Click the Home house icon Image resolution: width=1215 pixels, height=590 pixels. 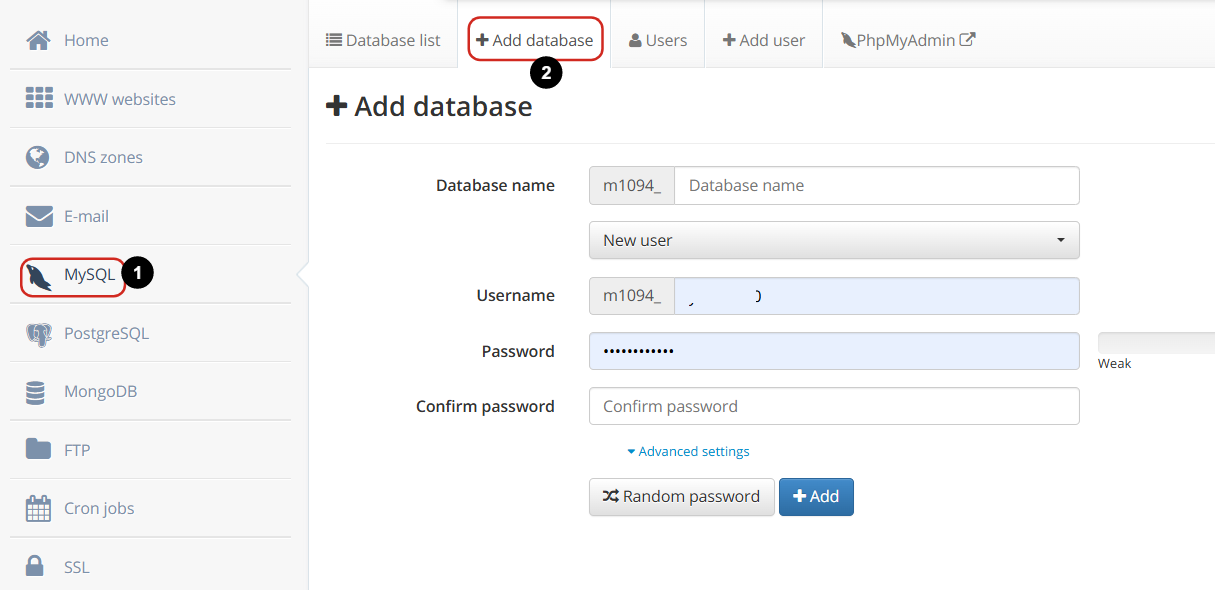pos(38,41)
